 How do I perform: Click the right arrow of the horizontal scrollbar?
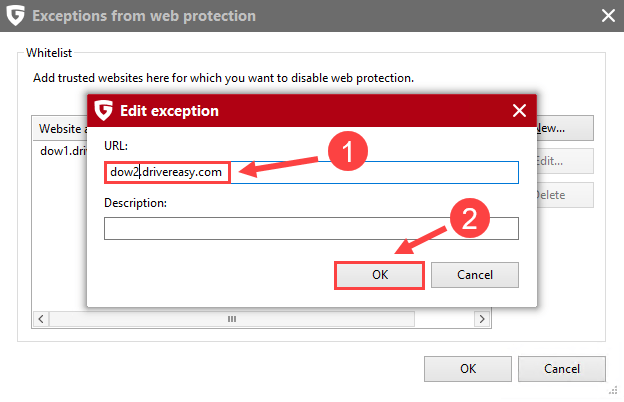click(x=481, y=318)
